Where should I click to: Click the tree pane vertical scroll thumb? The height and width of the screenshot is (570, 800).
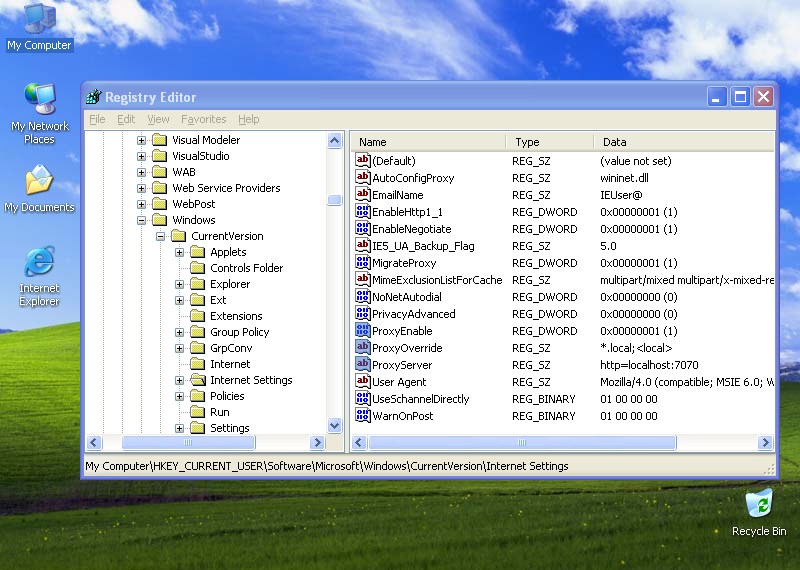point(335,200)
